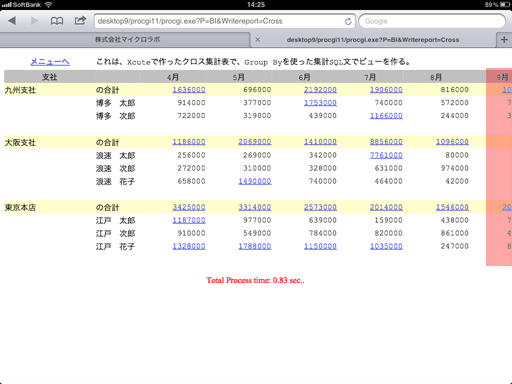This screenshot has width=512, height=384.
Task: Open the bookmarks book icon
Action: click(57, 21)
